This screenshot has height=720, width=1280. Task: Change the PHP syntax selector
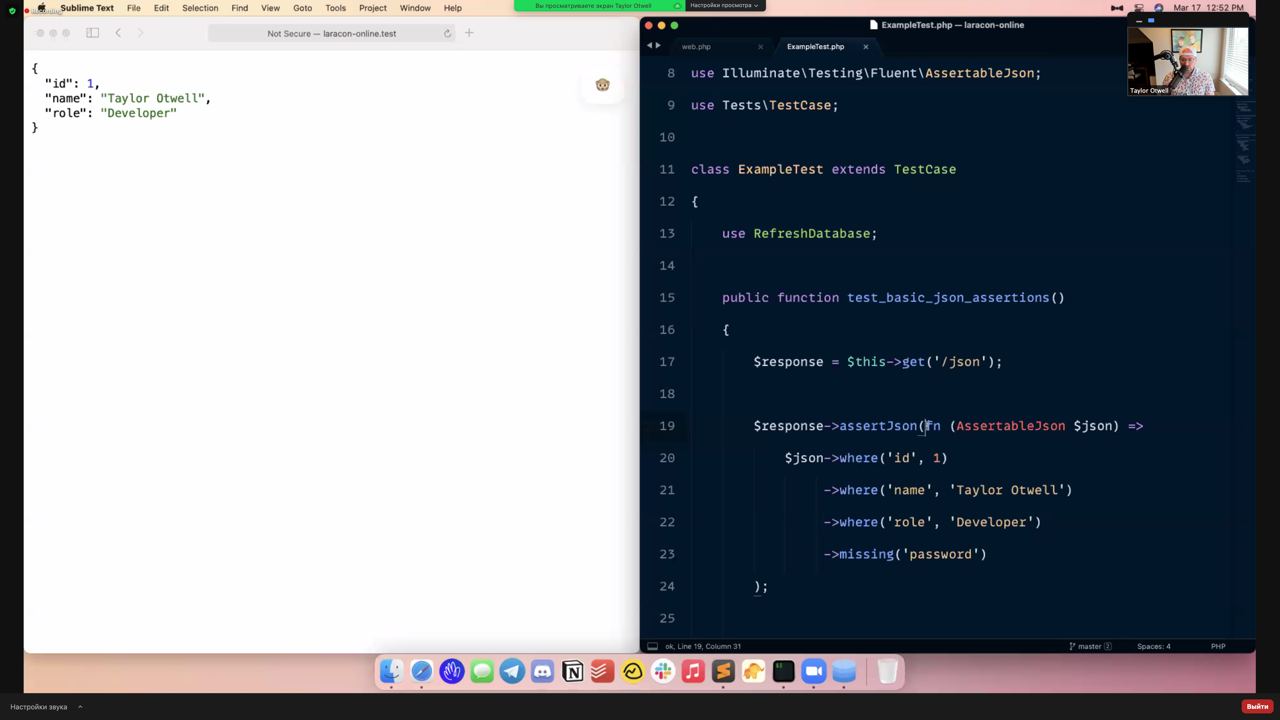(1218, 646)
